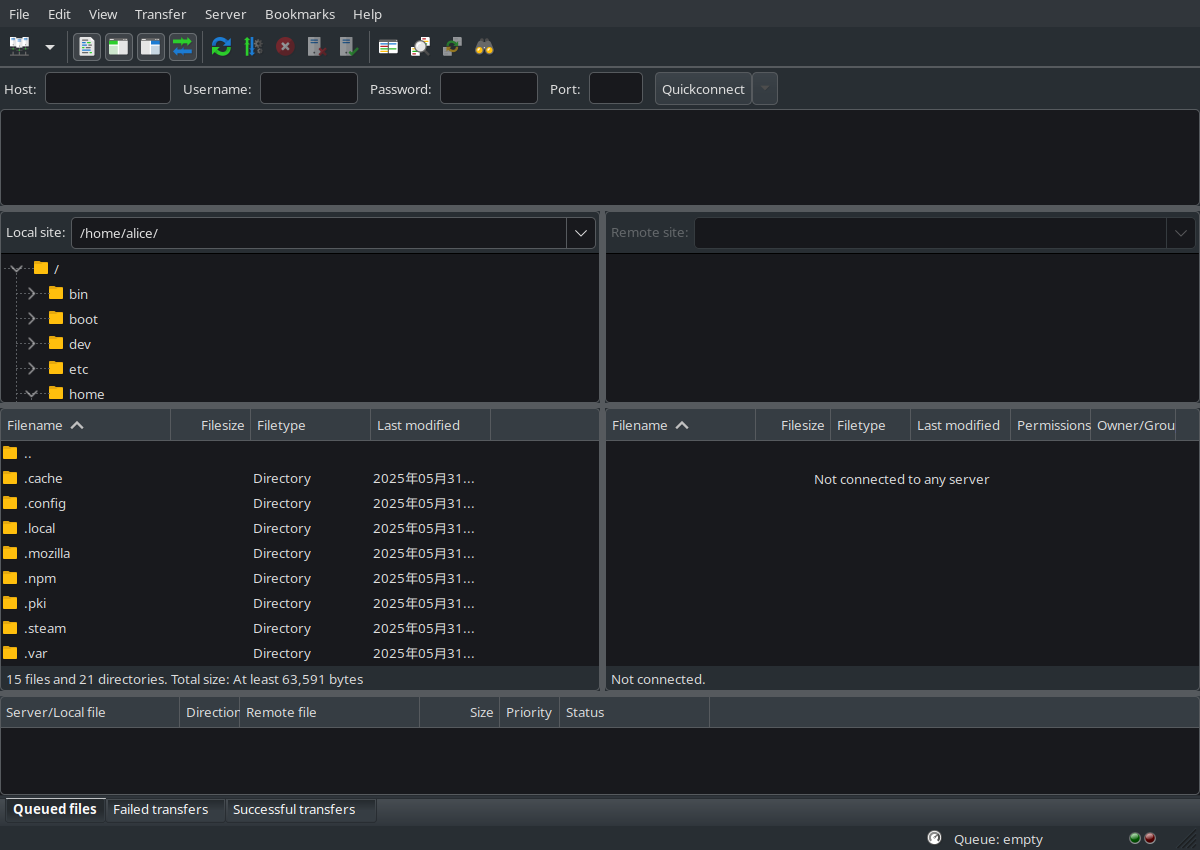Select the .mozilla directory in the file list
This screenshot has width=1200, height=850.
click(47, 553)
